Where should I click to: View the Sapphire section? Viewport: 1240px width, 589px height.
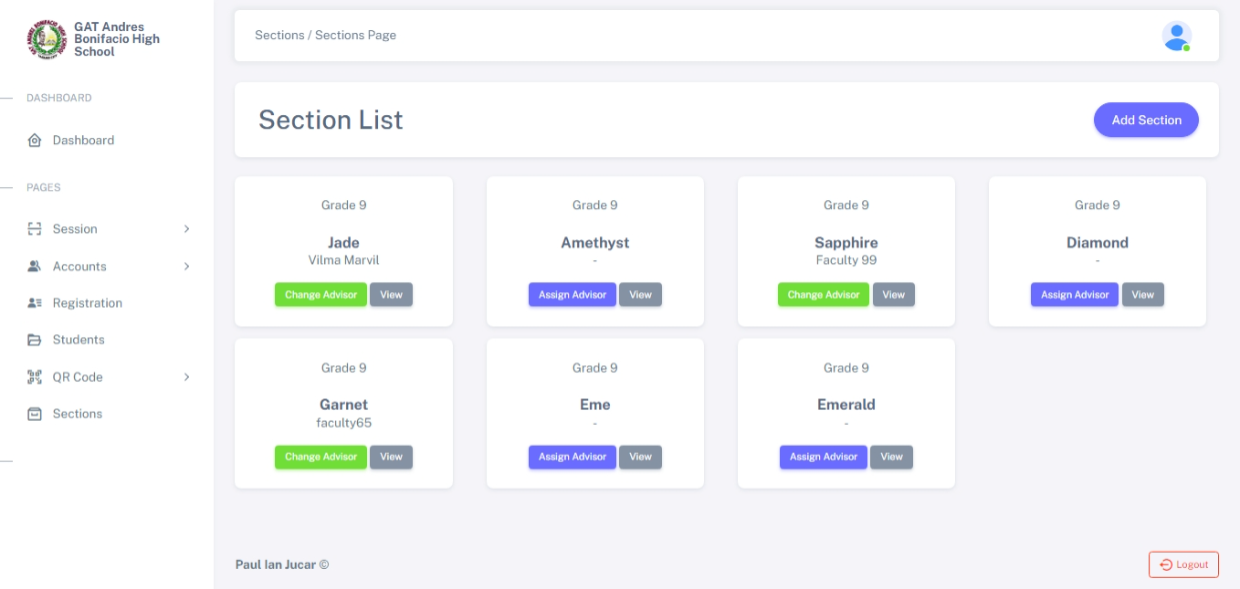894,295
